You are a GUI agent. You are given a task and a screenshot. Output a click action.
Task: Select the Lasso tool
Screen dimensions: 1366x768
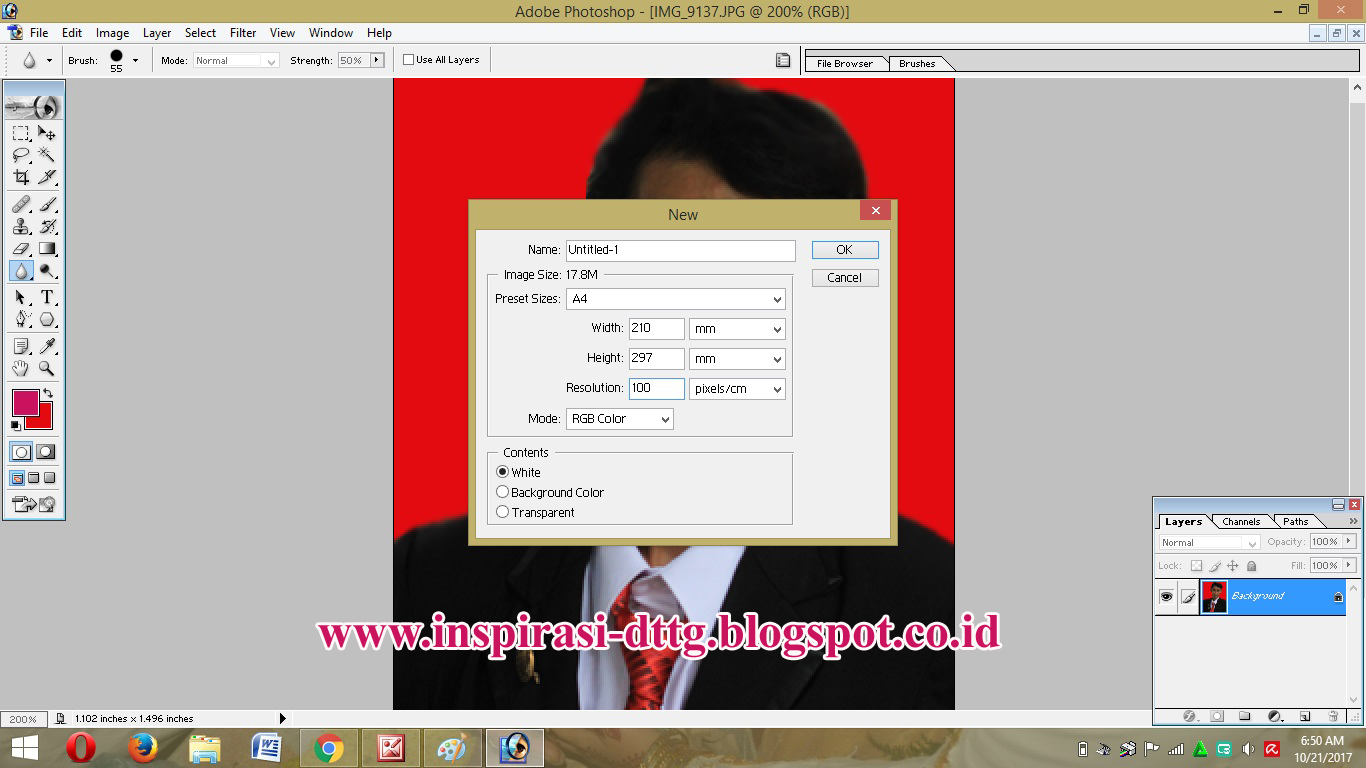21,155
